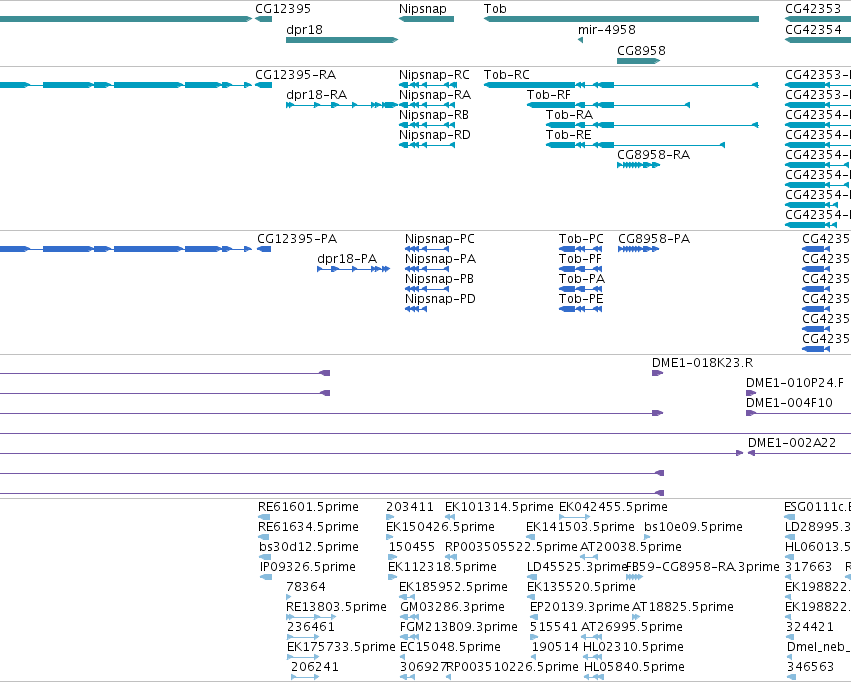Select the EK141503.5prime EST
Screen dimensions: 851x682
530,537
